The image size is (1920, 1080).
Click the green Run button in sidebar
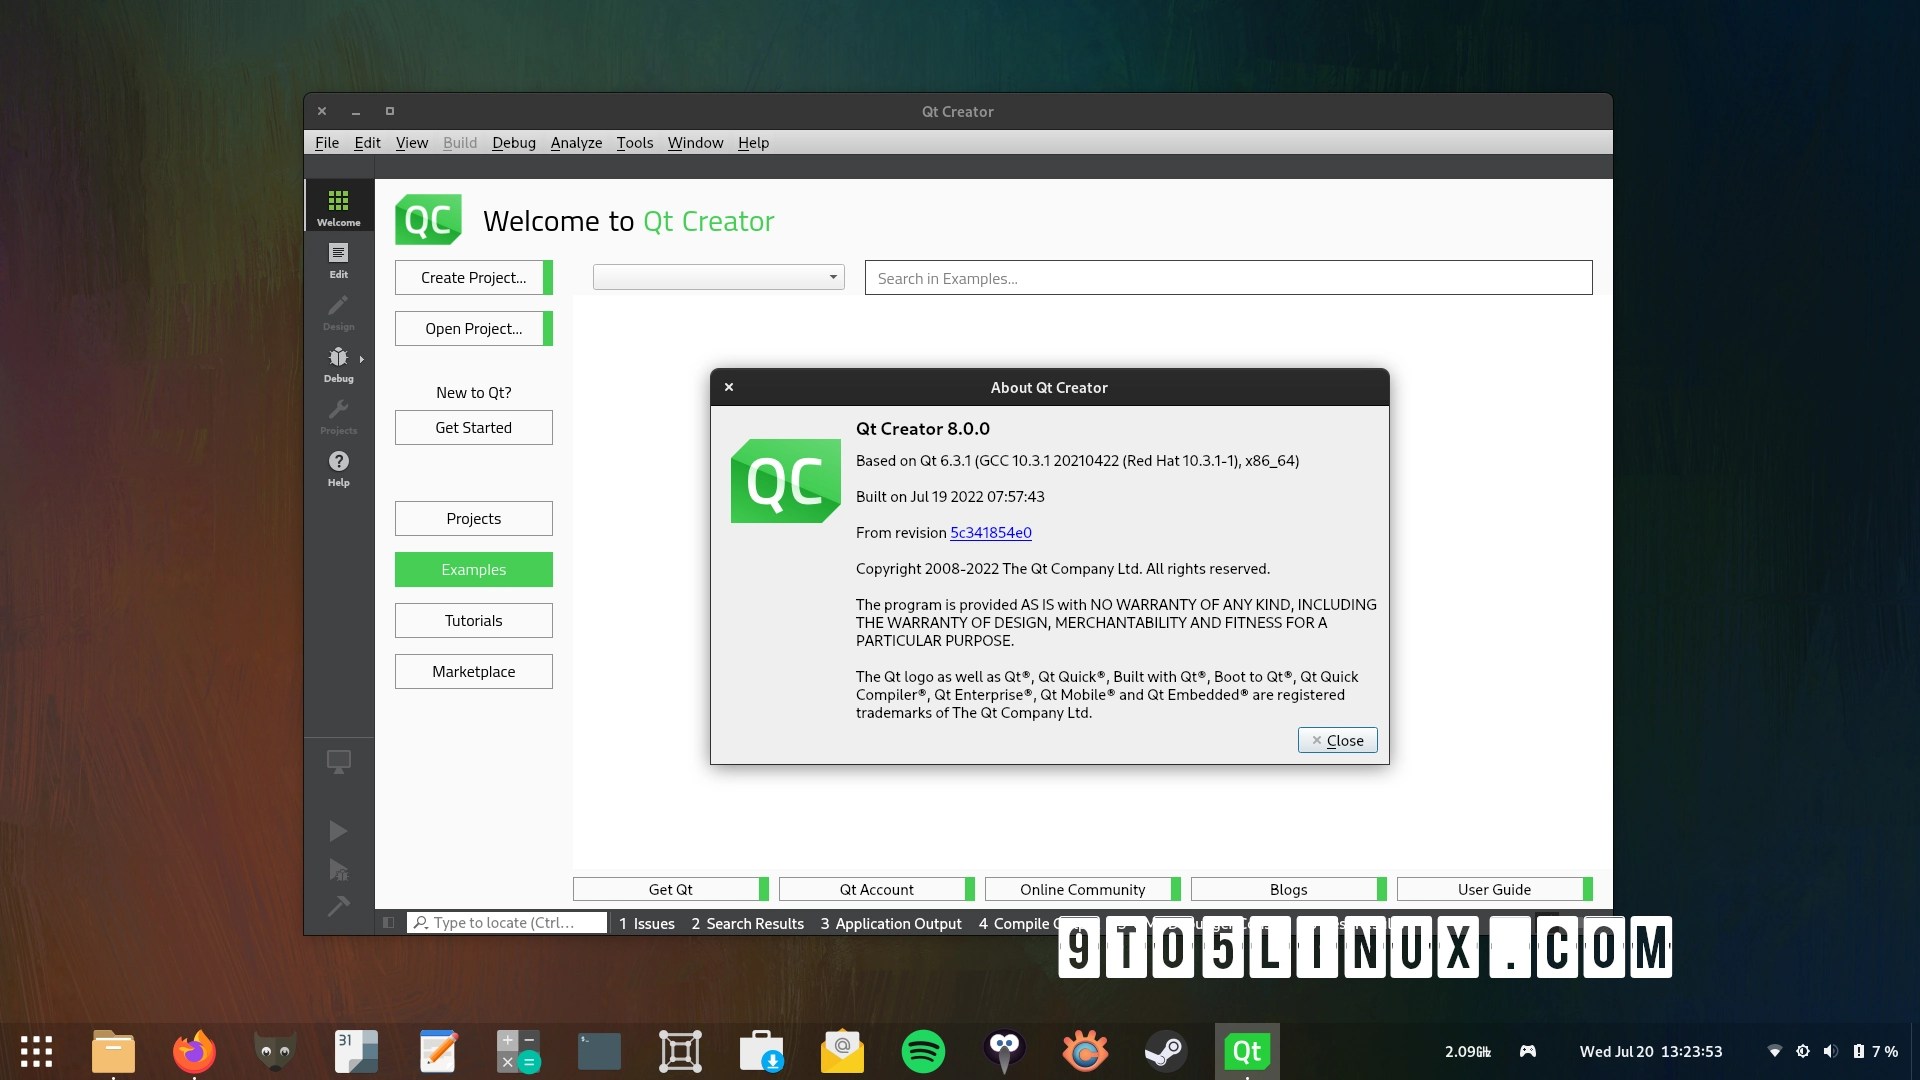(x=339, y=831)
